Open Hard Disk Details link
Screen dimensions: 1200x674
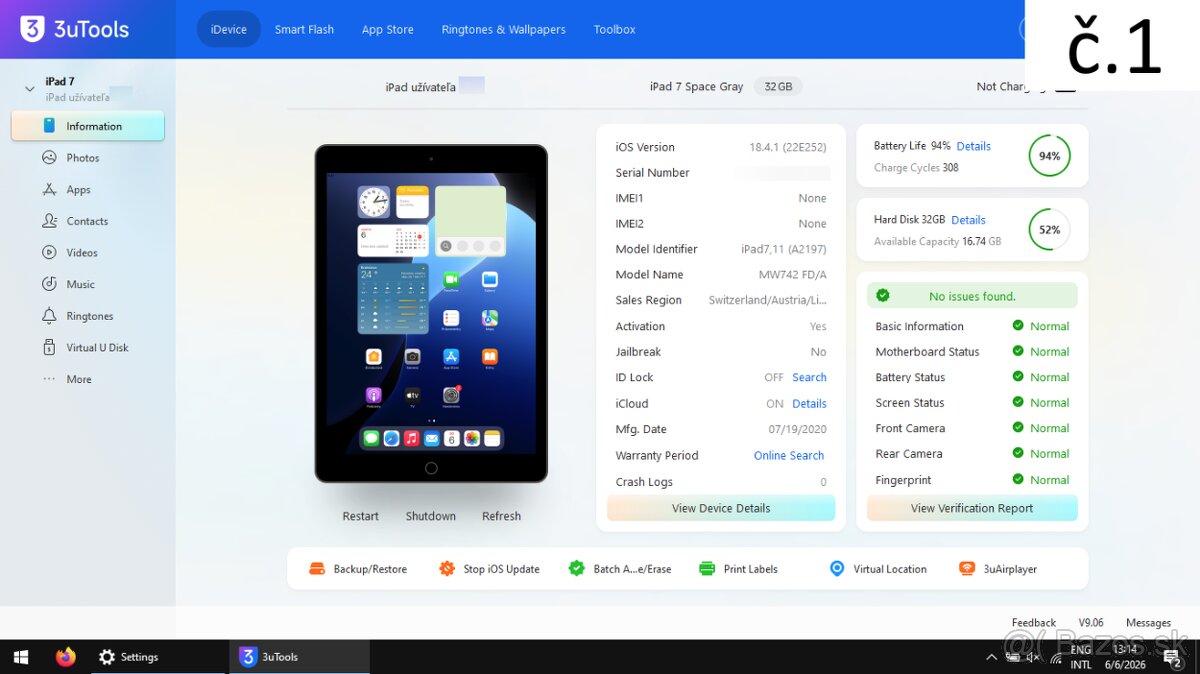click(968, 220)
